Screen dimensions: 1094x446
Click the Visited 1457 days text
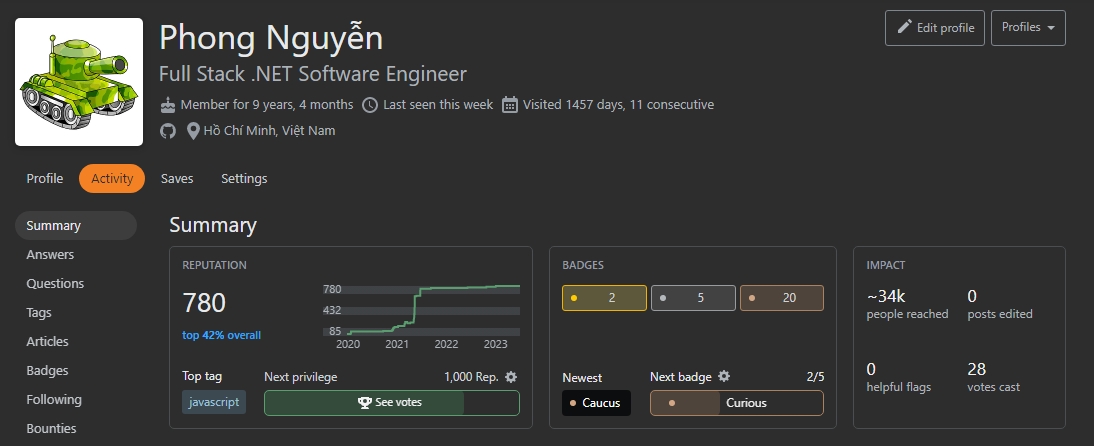[x=618, y=105]
